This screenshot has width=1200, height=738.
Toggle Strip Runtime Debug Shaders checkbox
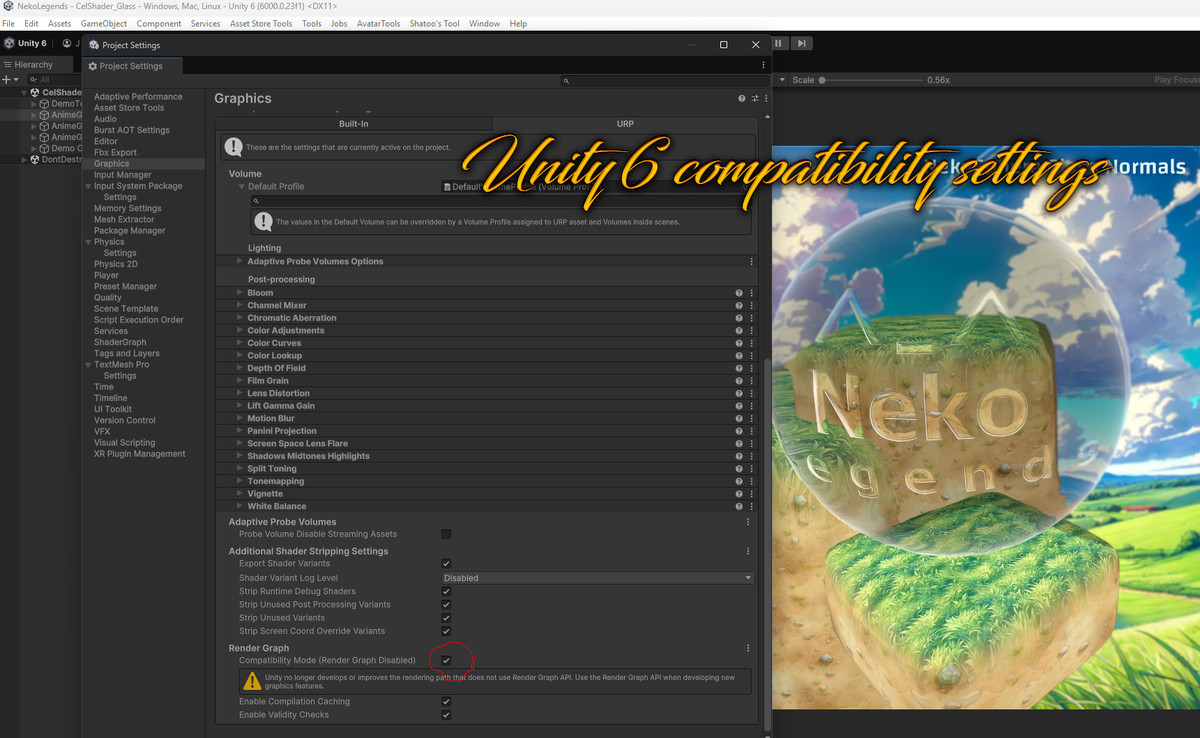[x=446, y=591]
